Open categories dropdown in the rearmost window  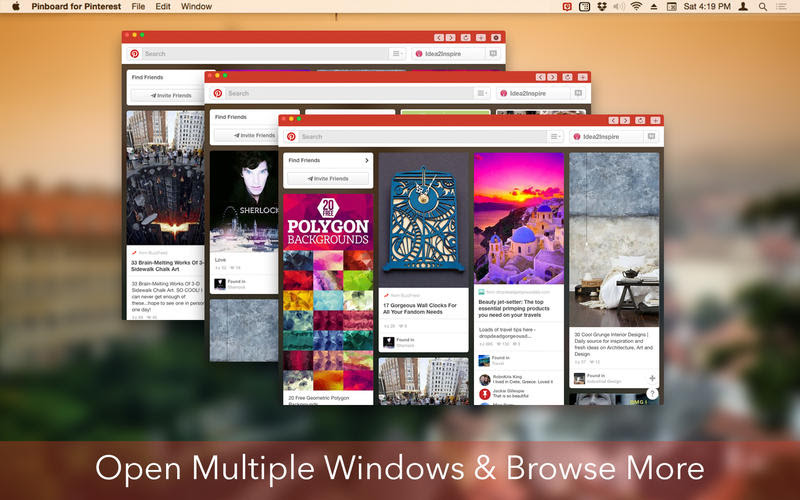(397, 54)
